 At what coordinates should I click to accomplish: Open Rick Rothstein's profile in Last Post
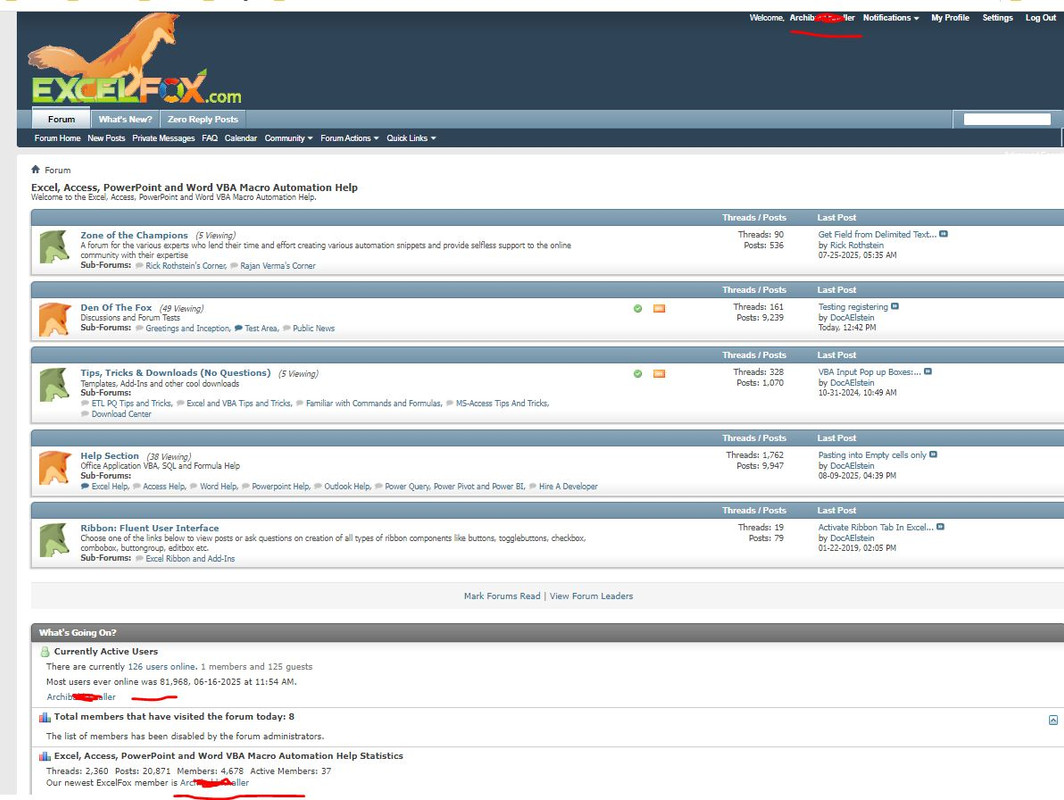[857, 246]
